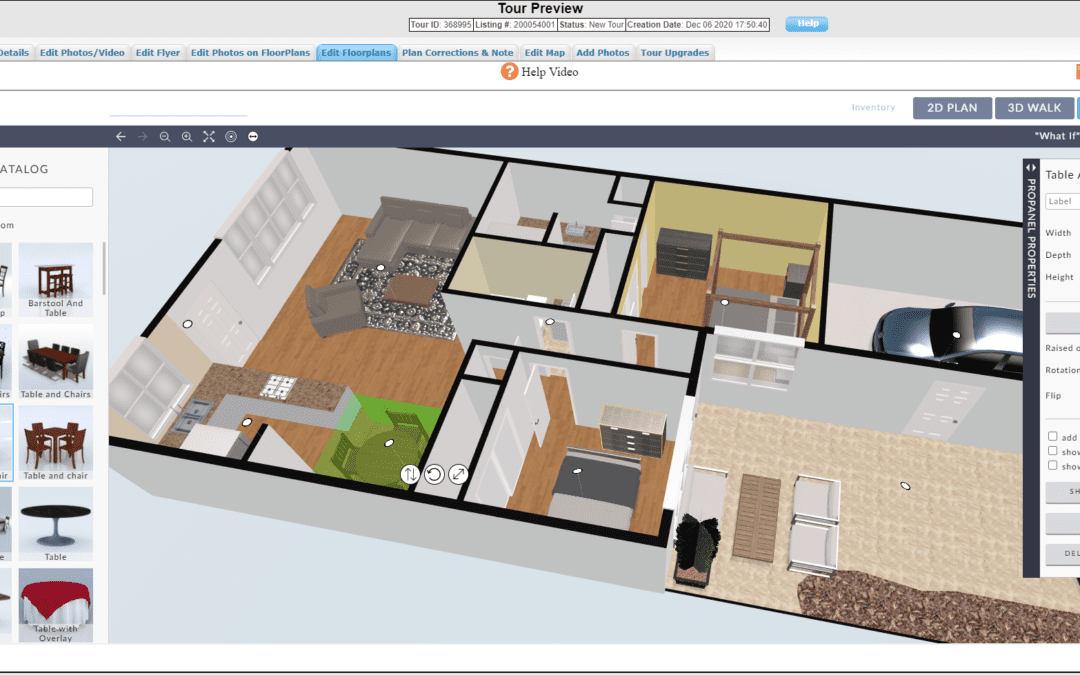Open the Plan Corrections & Note tab
Viewport: 1080px width, 675px height.
[457, 52]
